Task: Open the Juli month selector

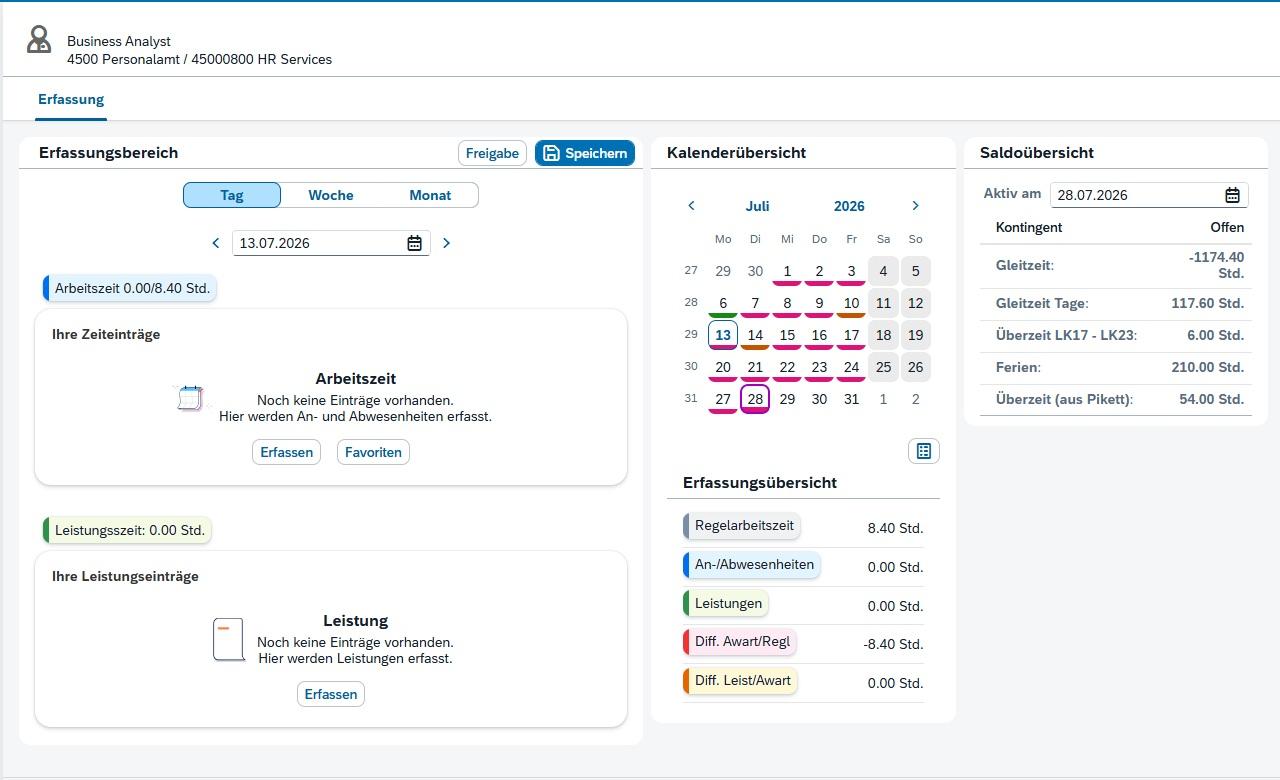Action: [x=757, y=206]
